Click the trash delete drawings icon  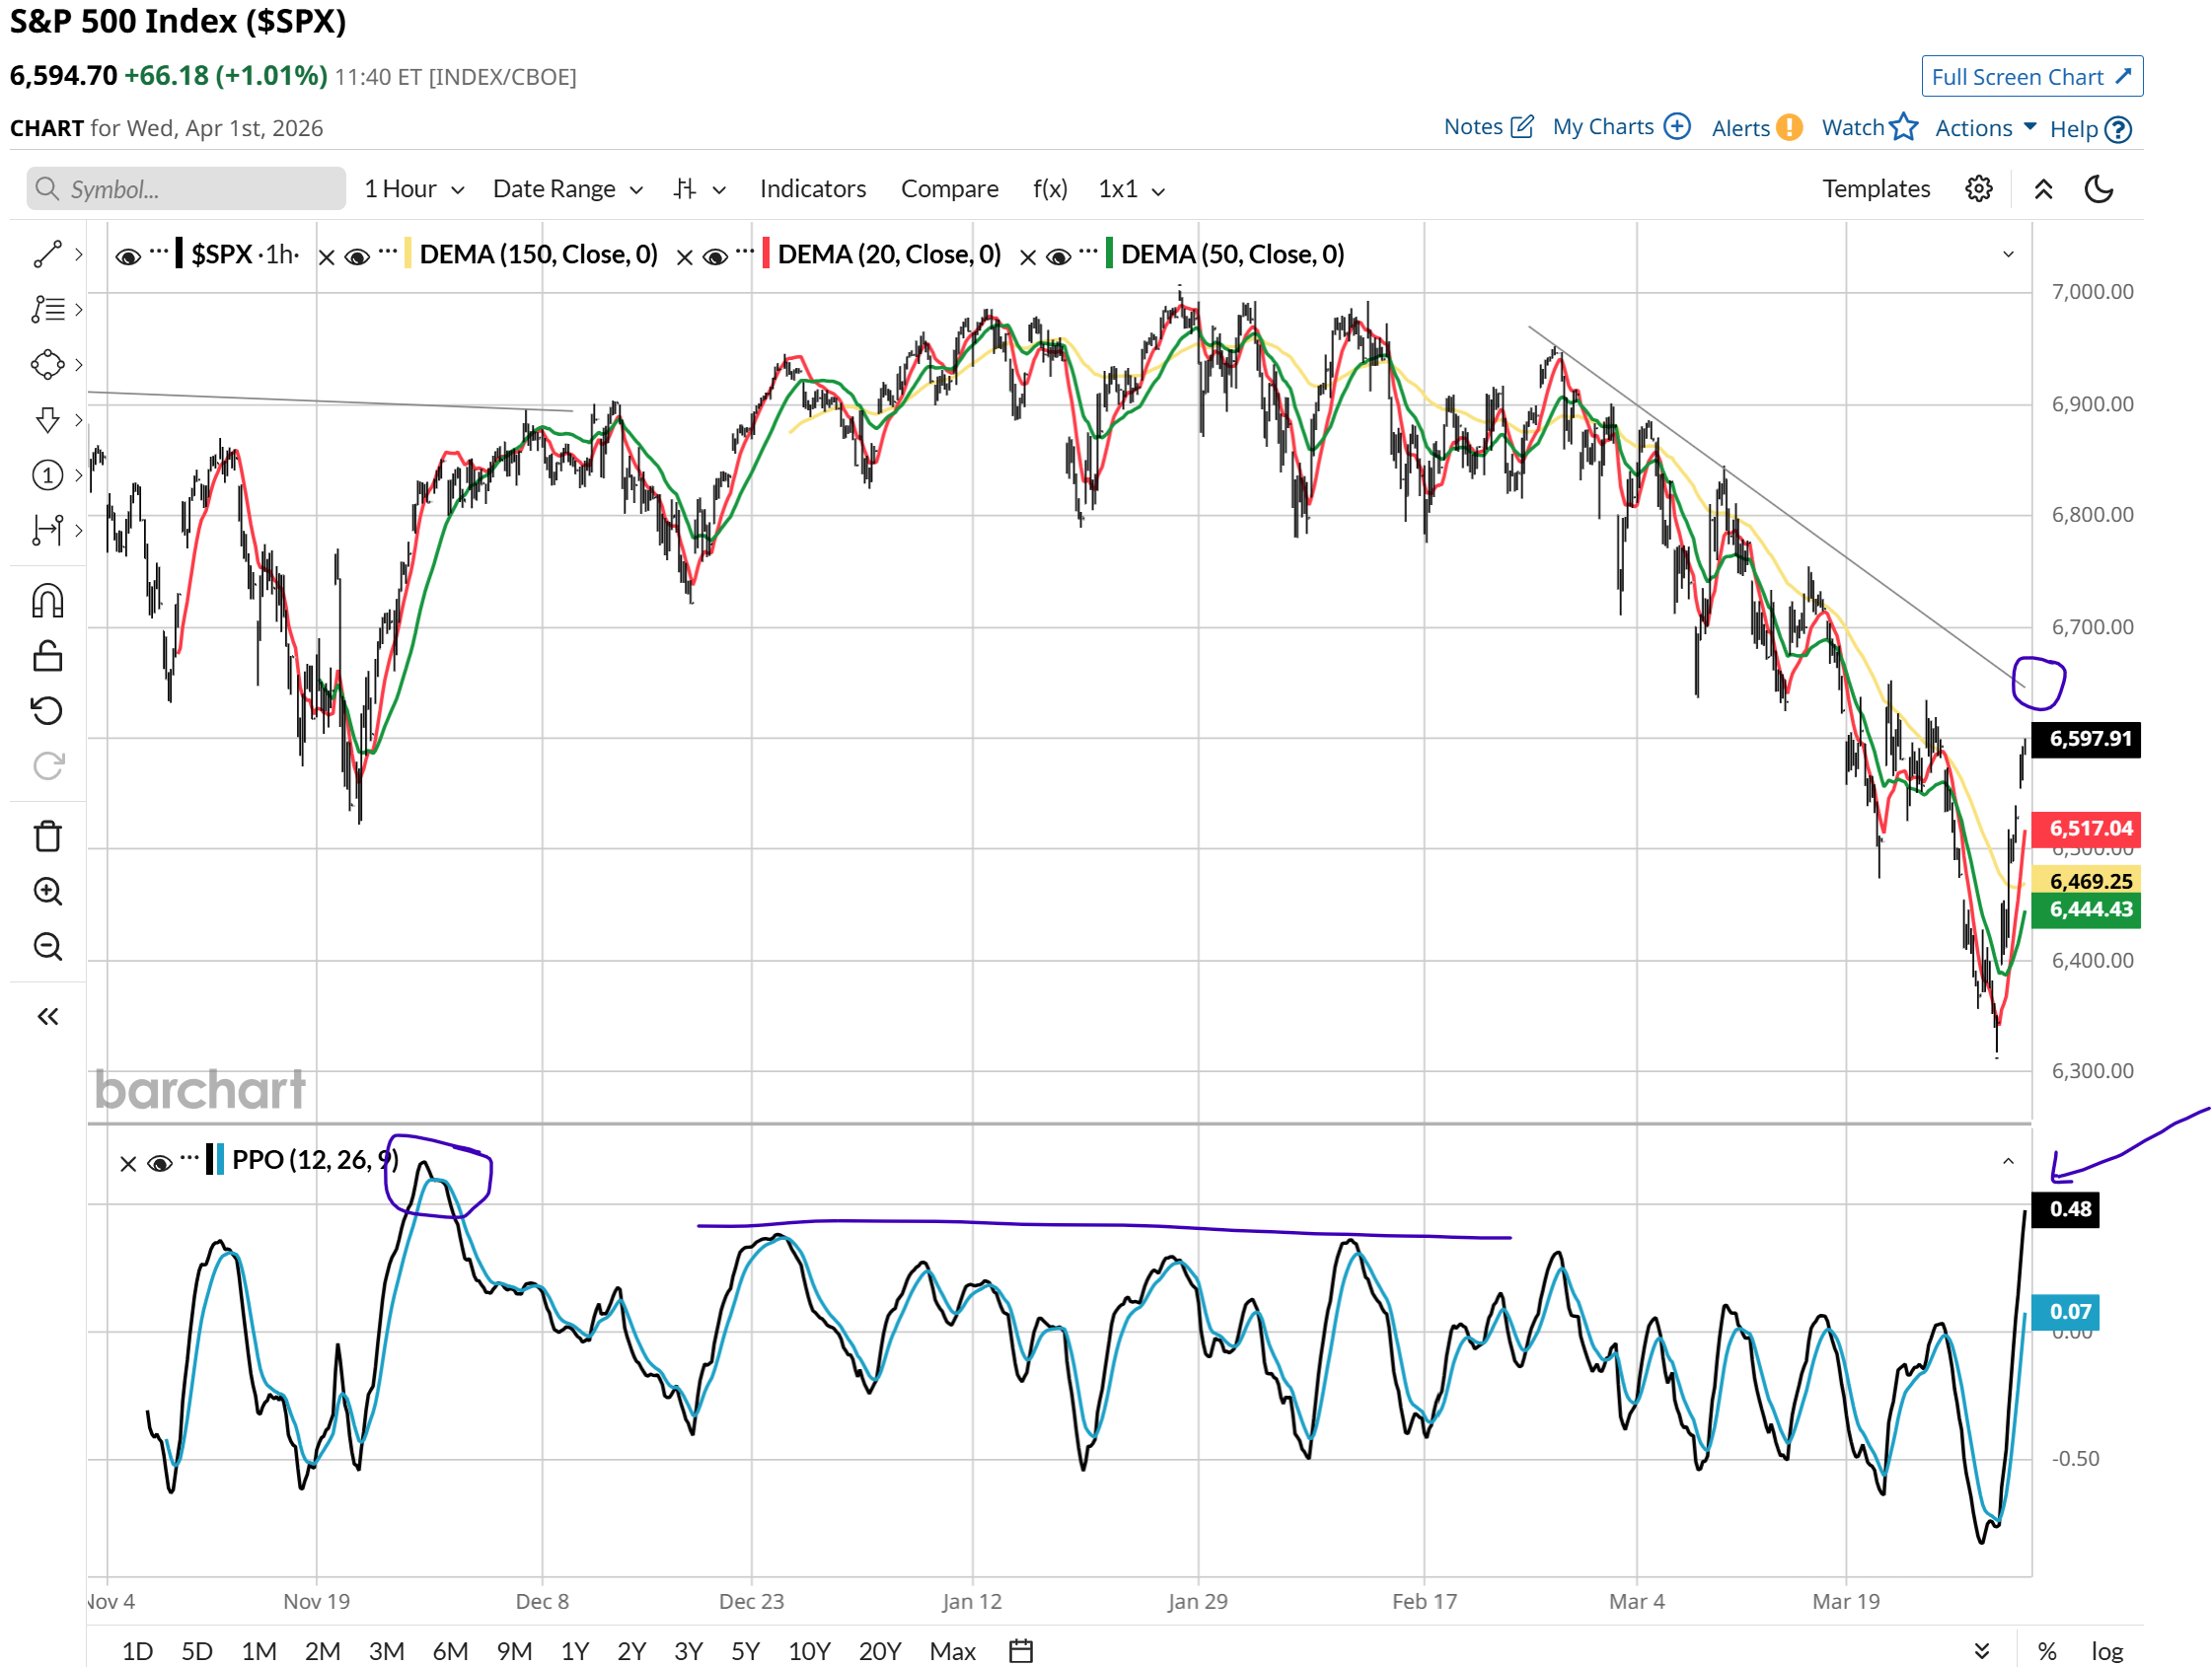pyautogui.click(x=47, y=836)
